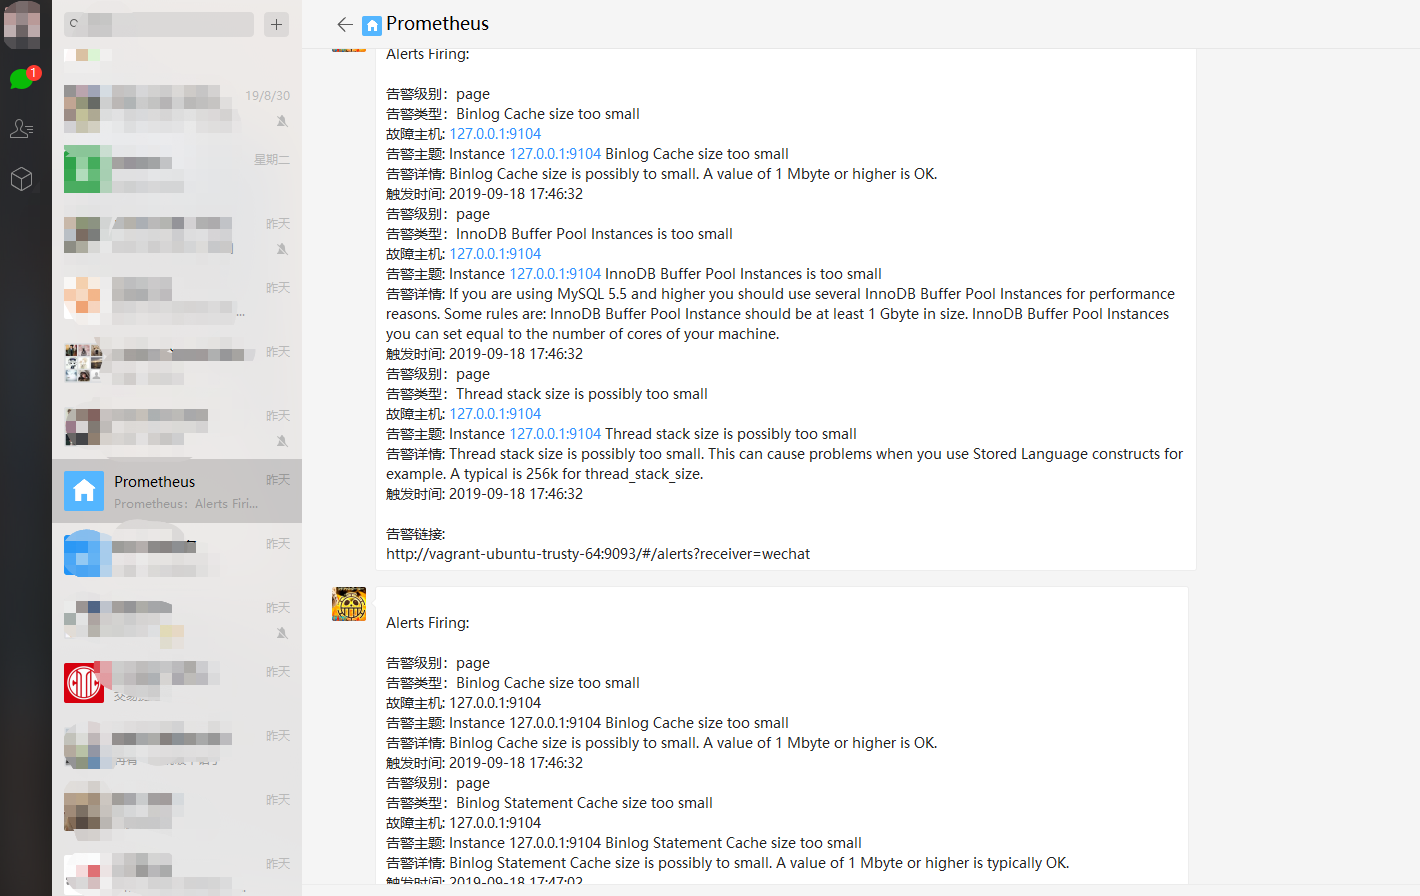Select the Prometheus conversation in chat list
Viewport: 1420px width, 896px height.
[x=177, y=491]
